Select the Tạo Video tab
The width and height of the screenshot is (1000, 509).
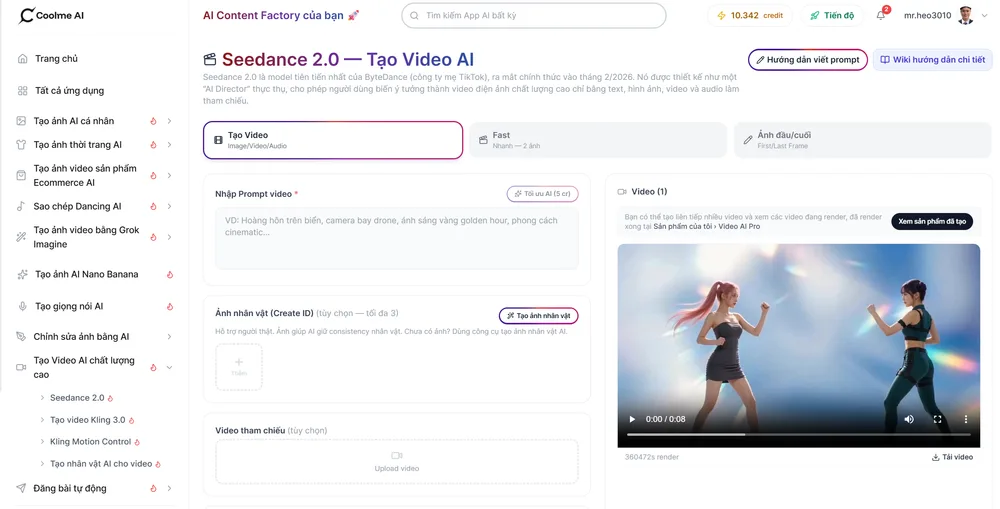(x=333, y=140)
